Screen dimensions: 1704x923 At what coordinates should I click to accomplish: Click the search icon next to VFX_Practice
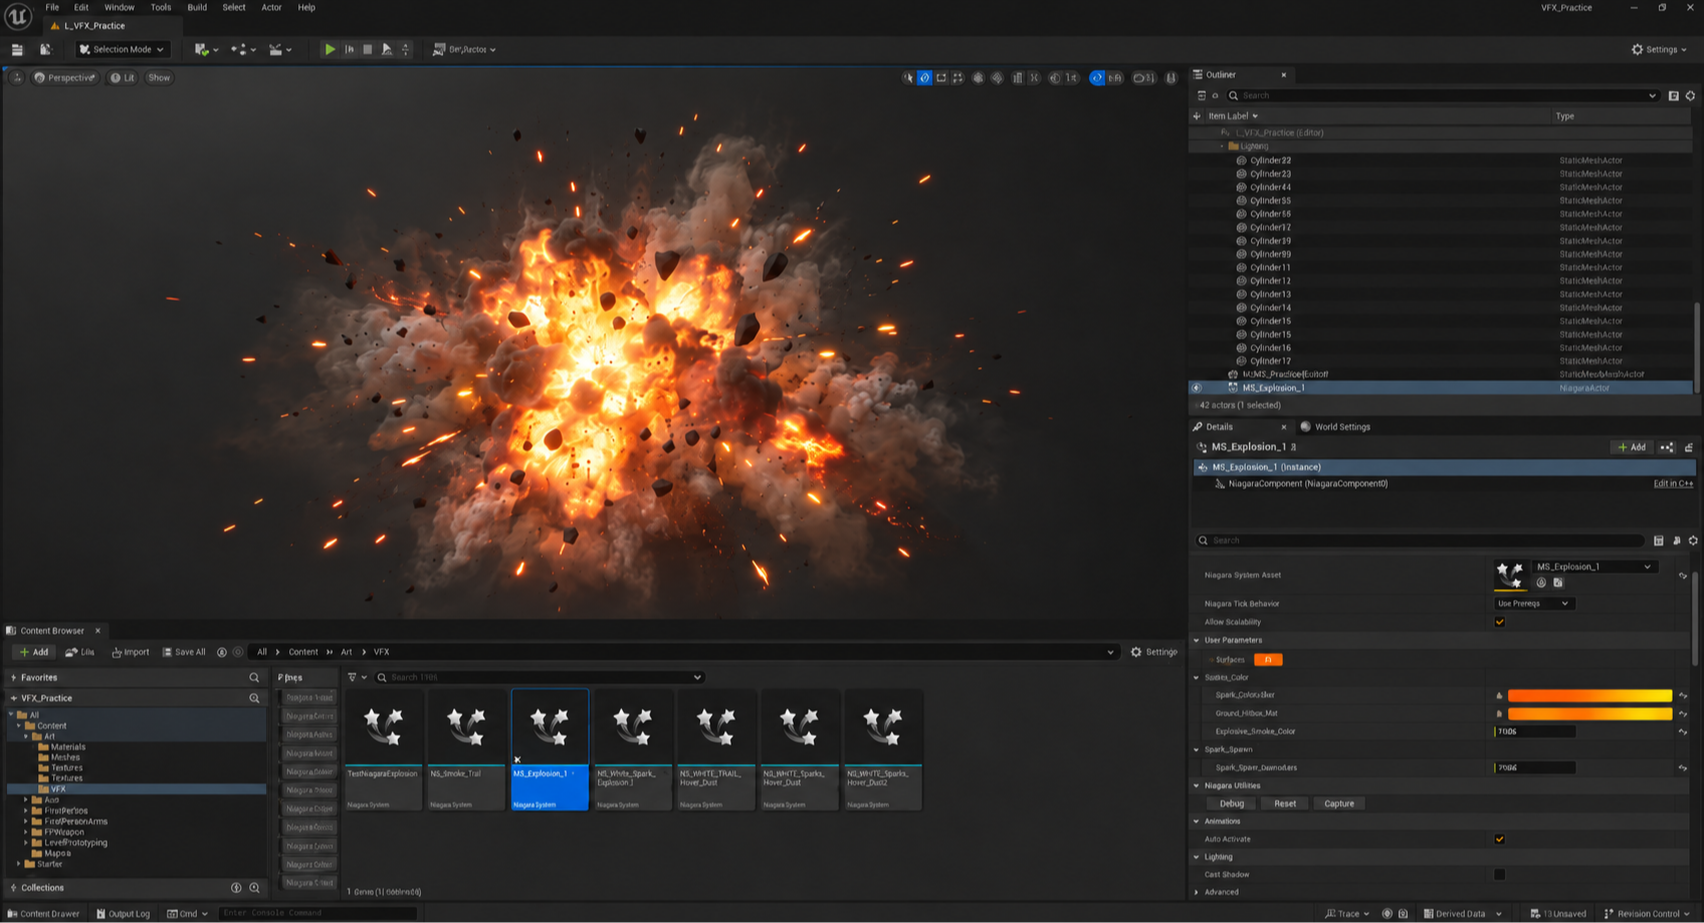tap(254, 698)
